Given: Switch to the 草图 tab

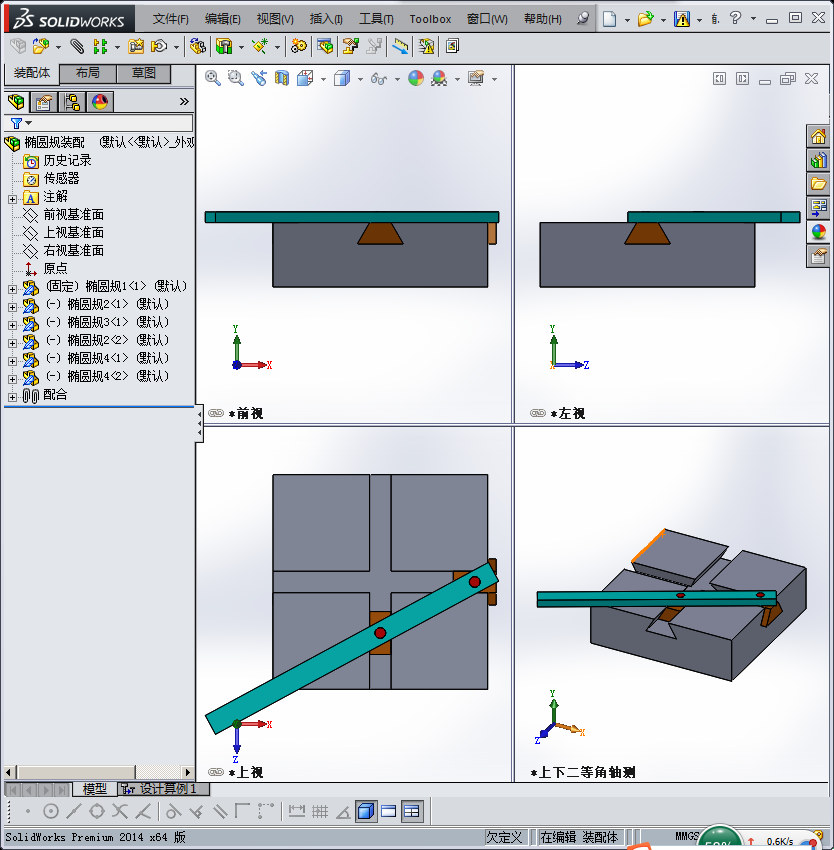Looking at the screenshot, I should pyautogui.click(x=144, y=73).
